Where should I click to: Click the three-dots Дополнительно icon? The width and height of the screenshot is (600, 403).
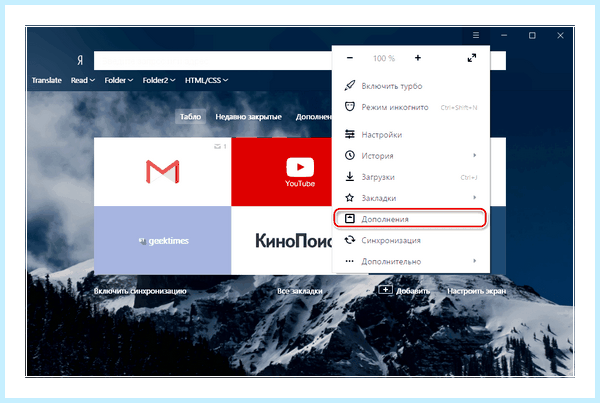(x=349, y=261)
